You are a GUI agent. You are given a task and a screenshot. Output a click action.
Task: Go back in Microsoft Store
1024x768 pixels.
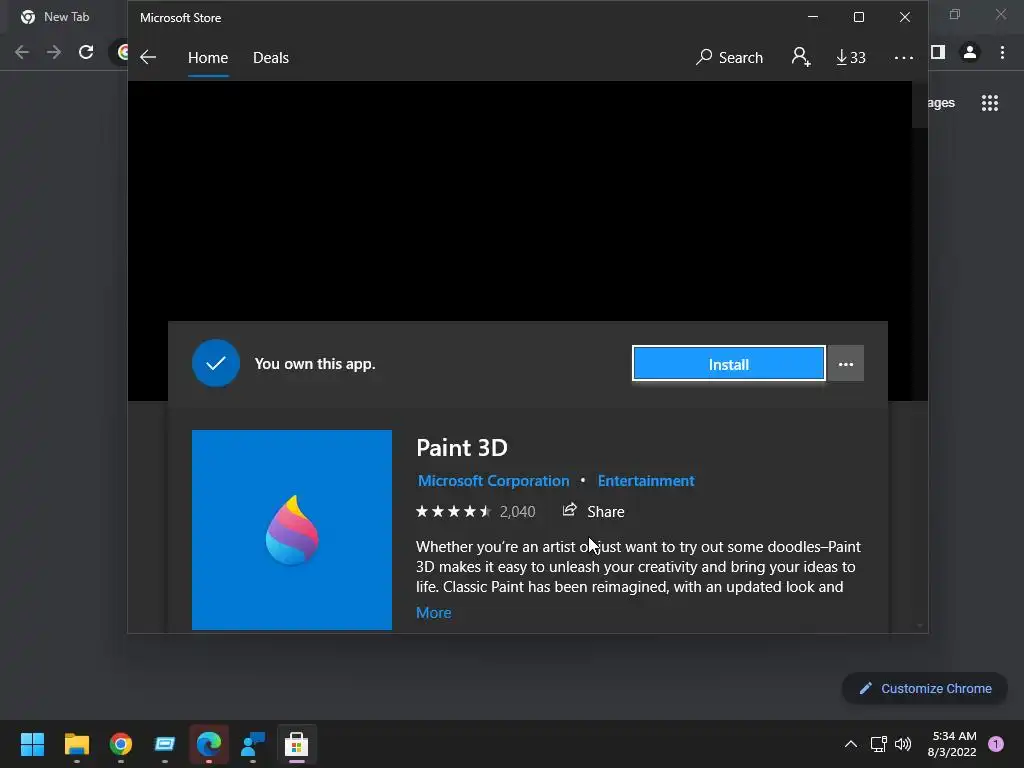[148, 57]
